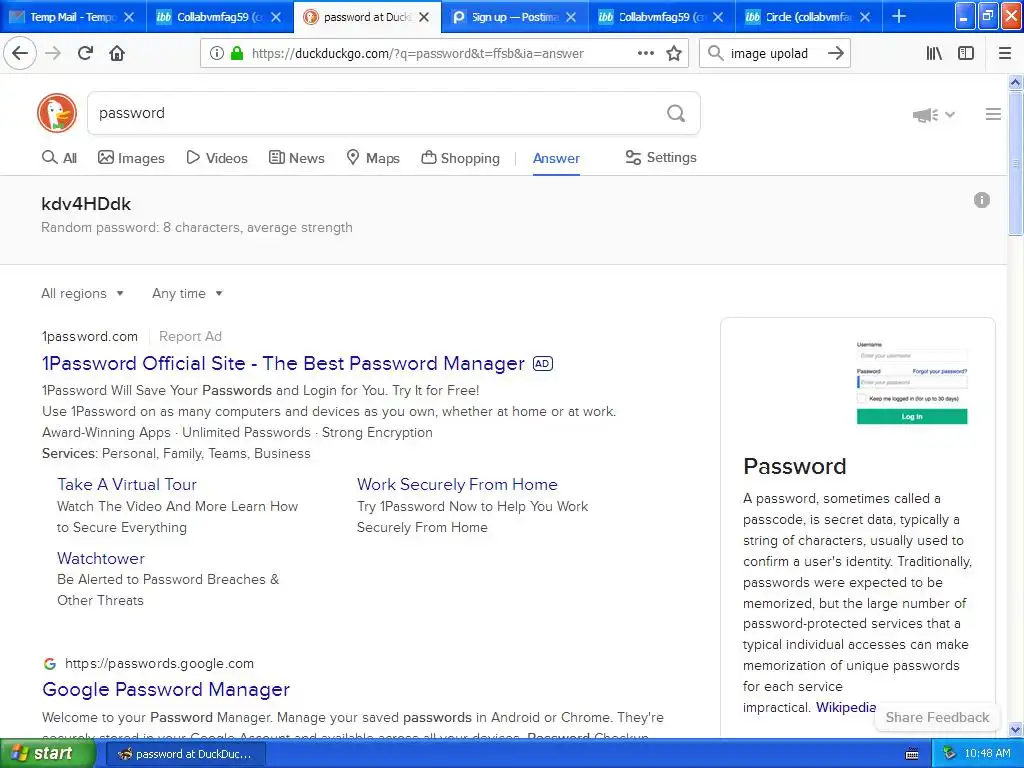
Task: Open the Library bookmarks icon
Action: (934, 53)
